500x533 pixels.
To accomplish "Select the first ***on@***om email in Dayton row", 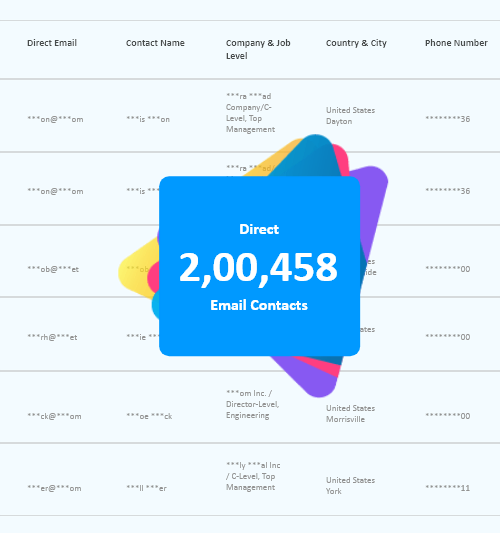I will point(55,119).
